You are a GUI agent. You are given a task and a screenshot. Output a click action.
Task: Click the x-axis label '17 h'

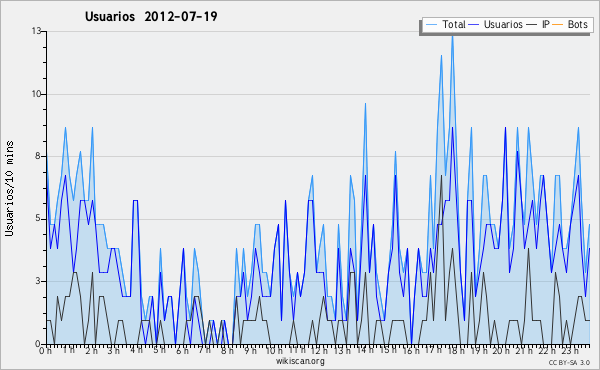[x=433, y=350]
